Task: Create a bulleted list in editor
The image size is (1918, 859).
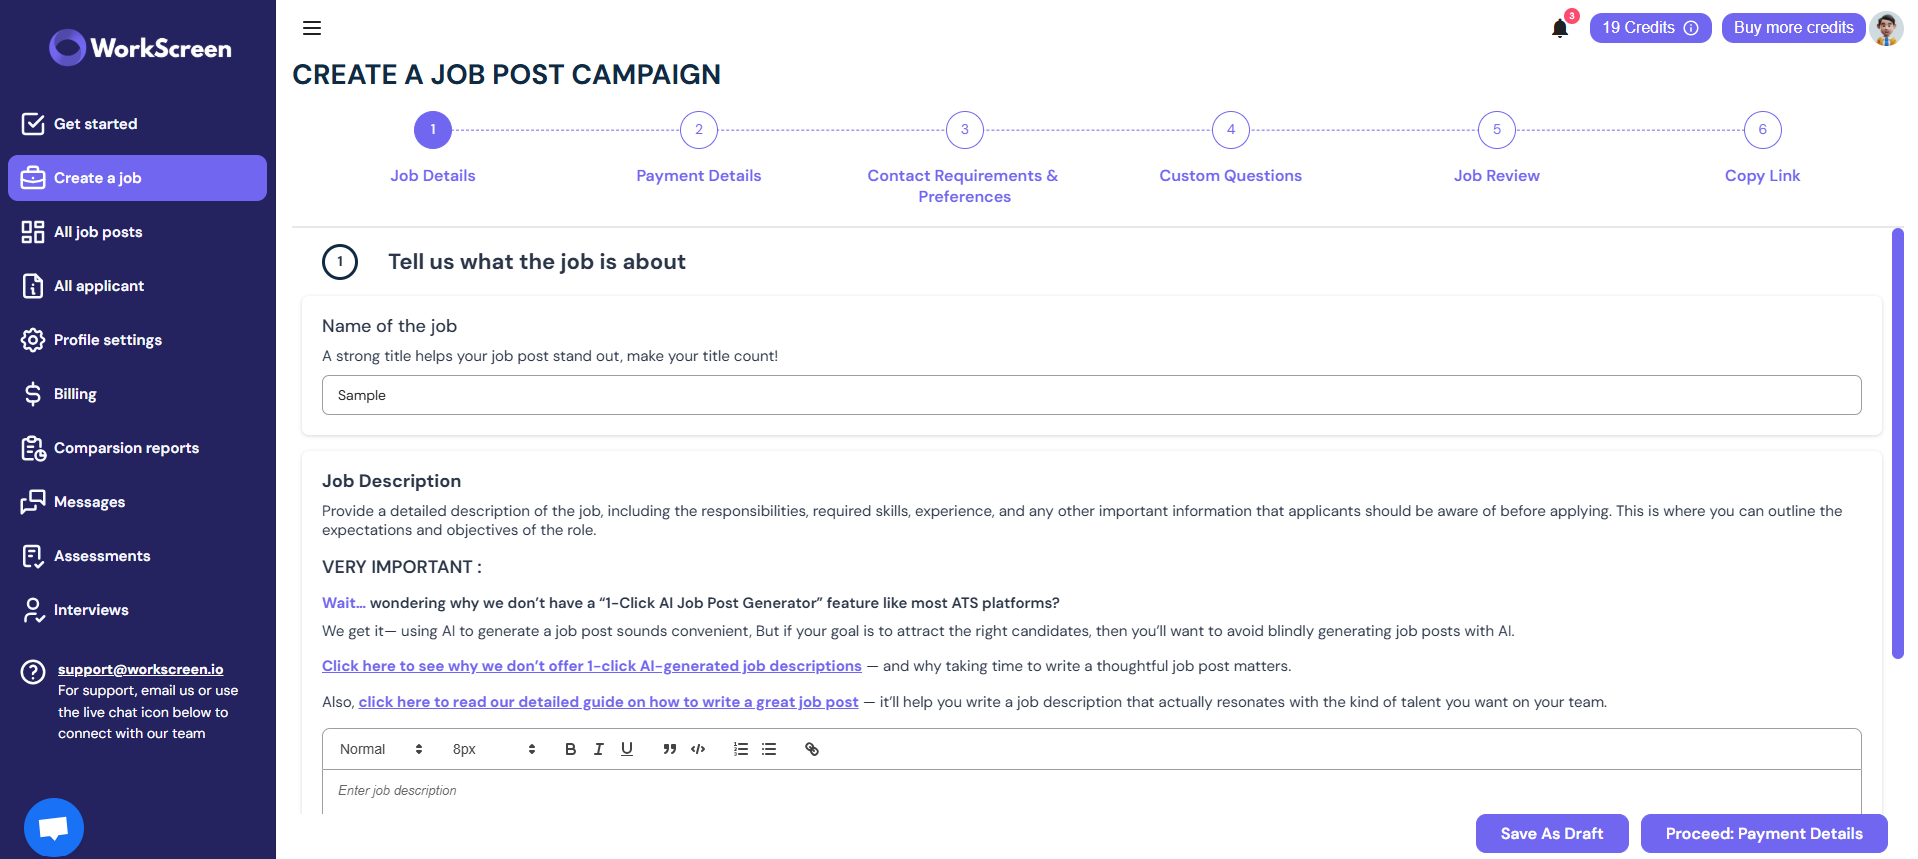Action: pos(769,749)
